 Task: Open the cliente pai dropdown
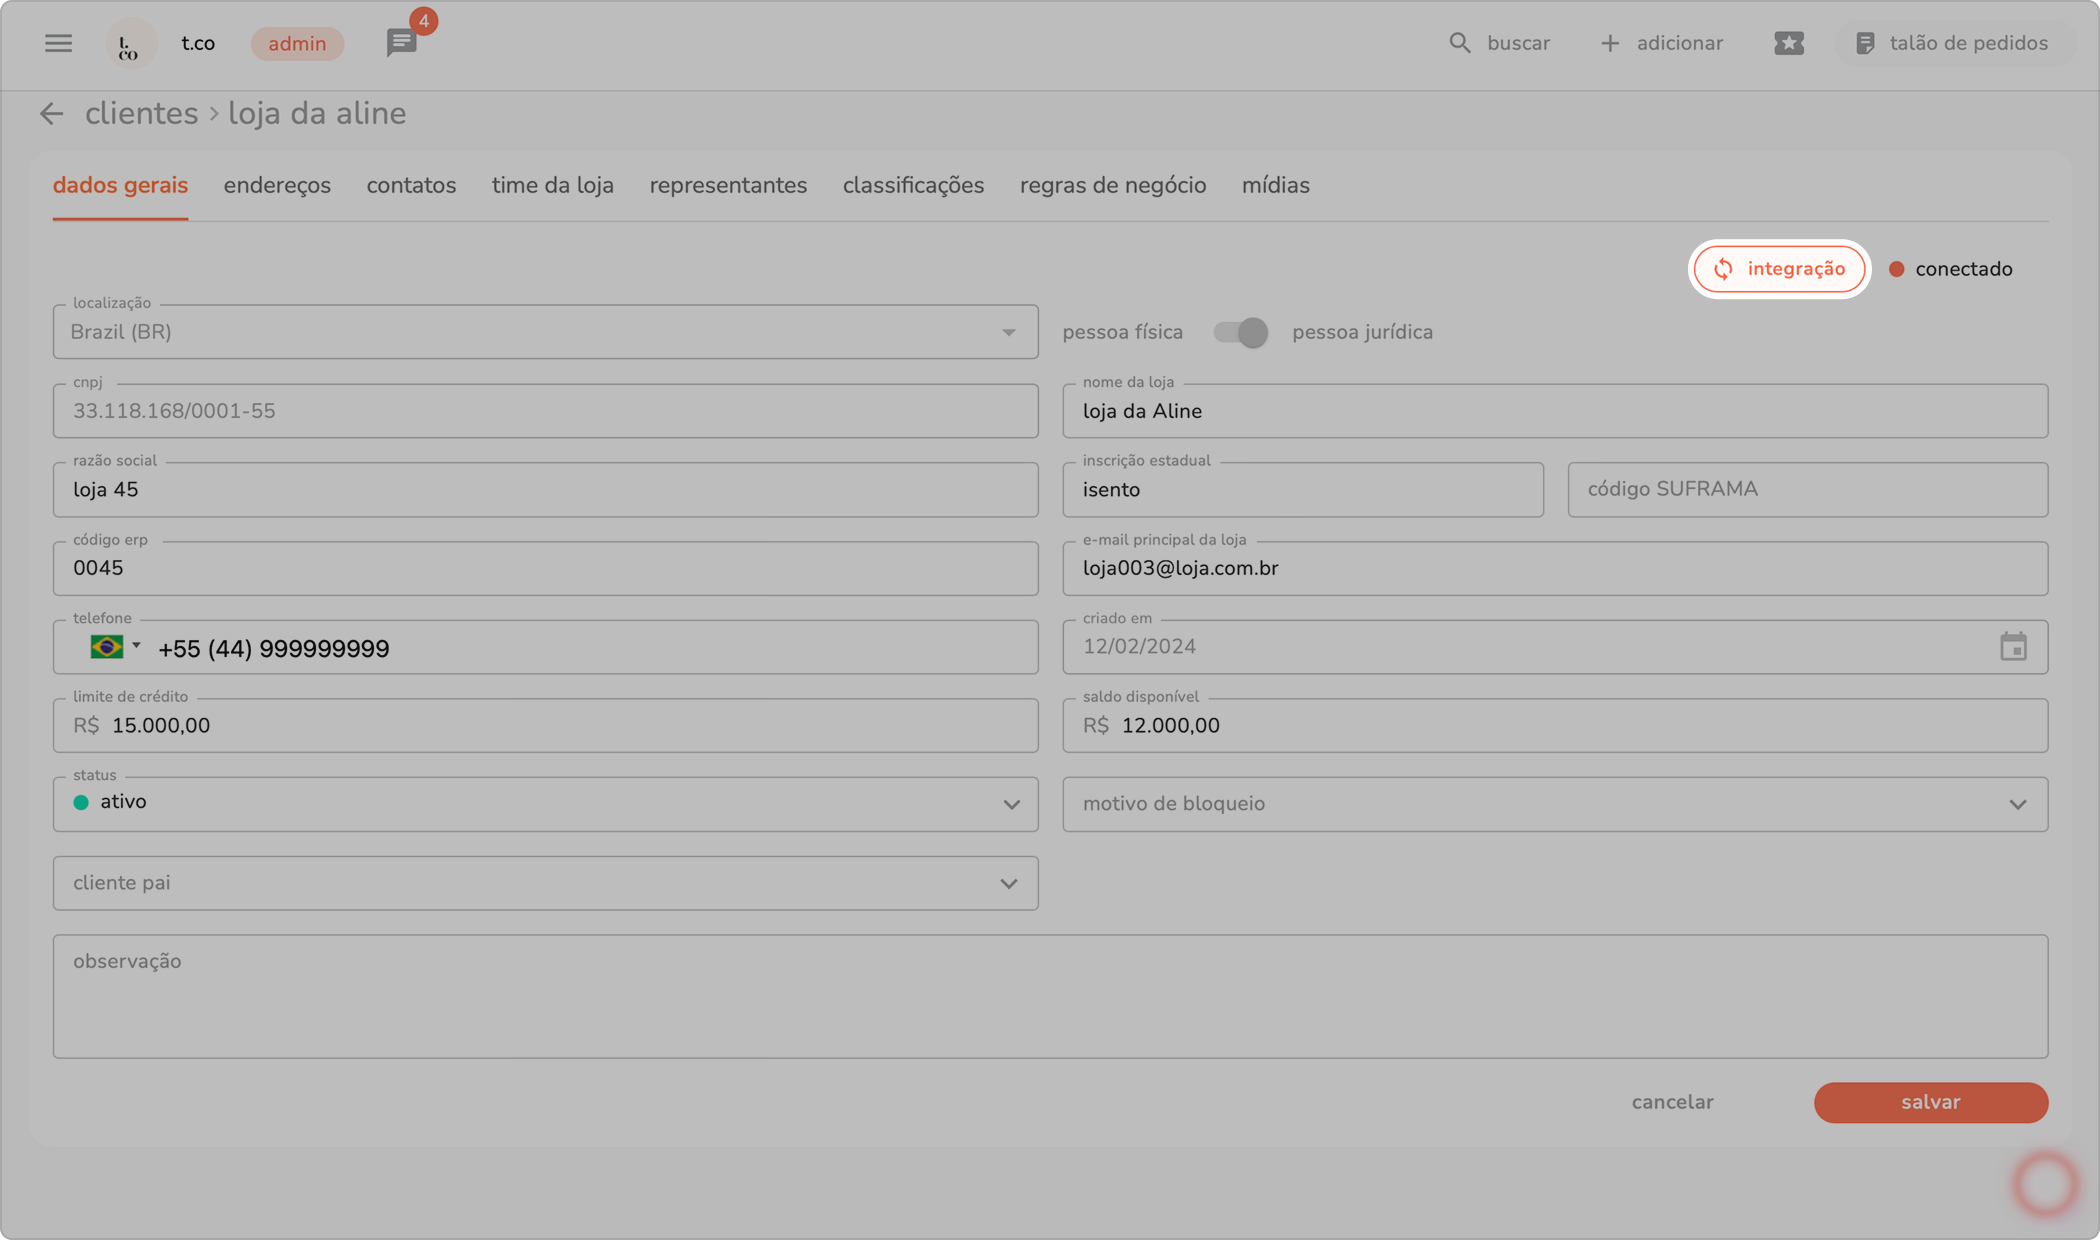click(x=1009, y=884)
